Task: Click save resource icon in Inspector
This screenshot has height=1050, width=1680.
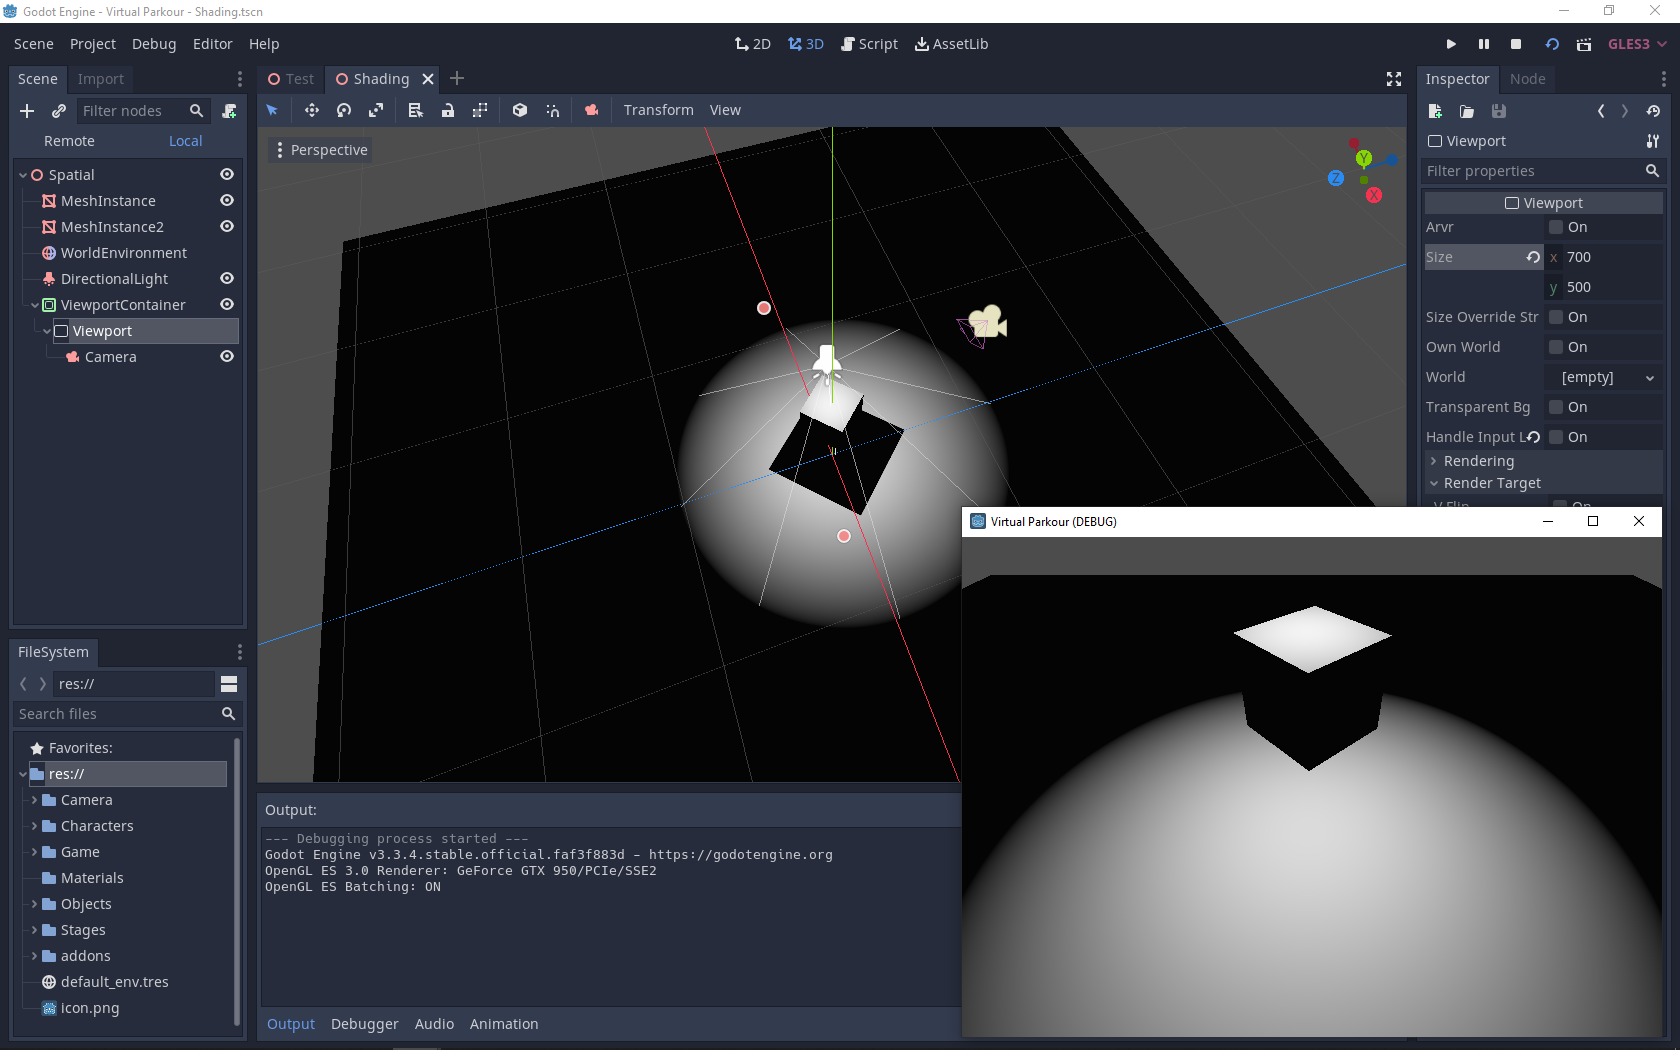Action: click(x=1499, y=111)
